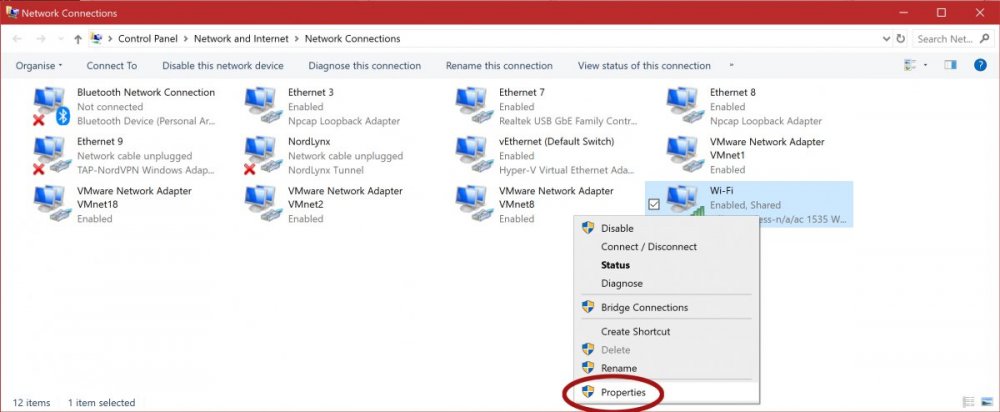Viewport: 1000px width, 412px height.
Task: Choose Create Shortcut in context menu
Action: pos(667,332)
